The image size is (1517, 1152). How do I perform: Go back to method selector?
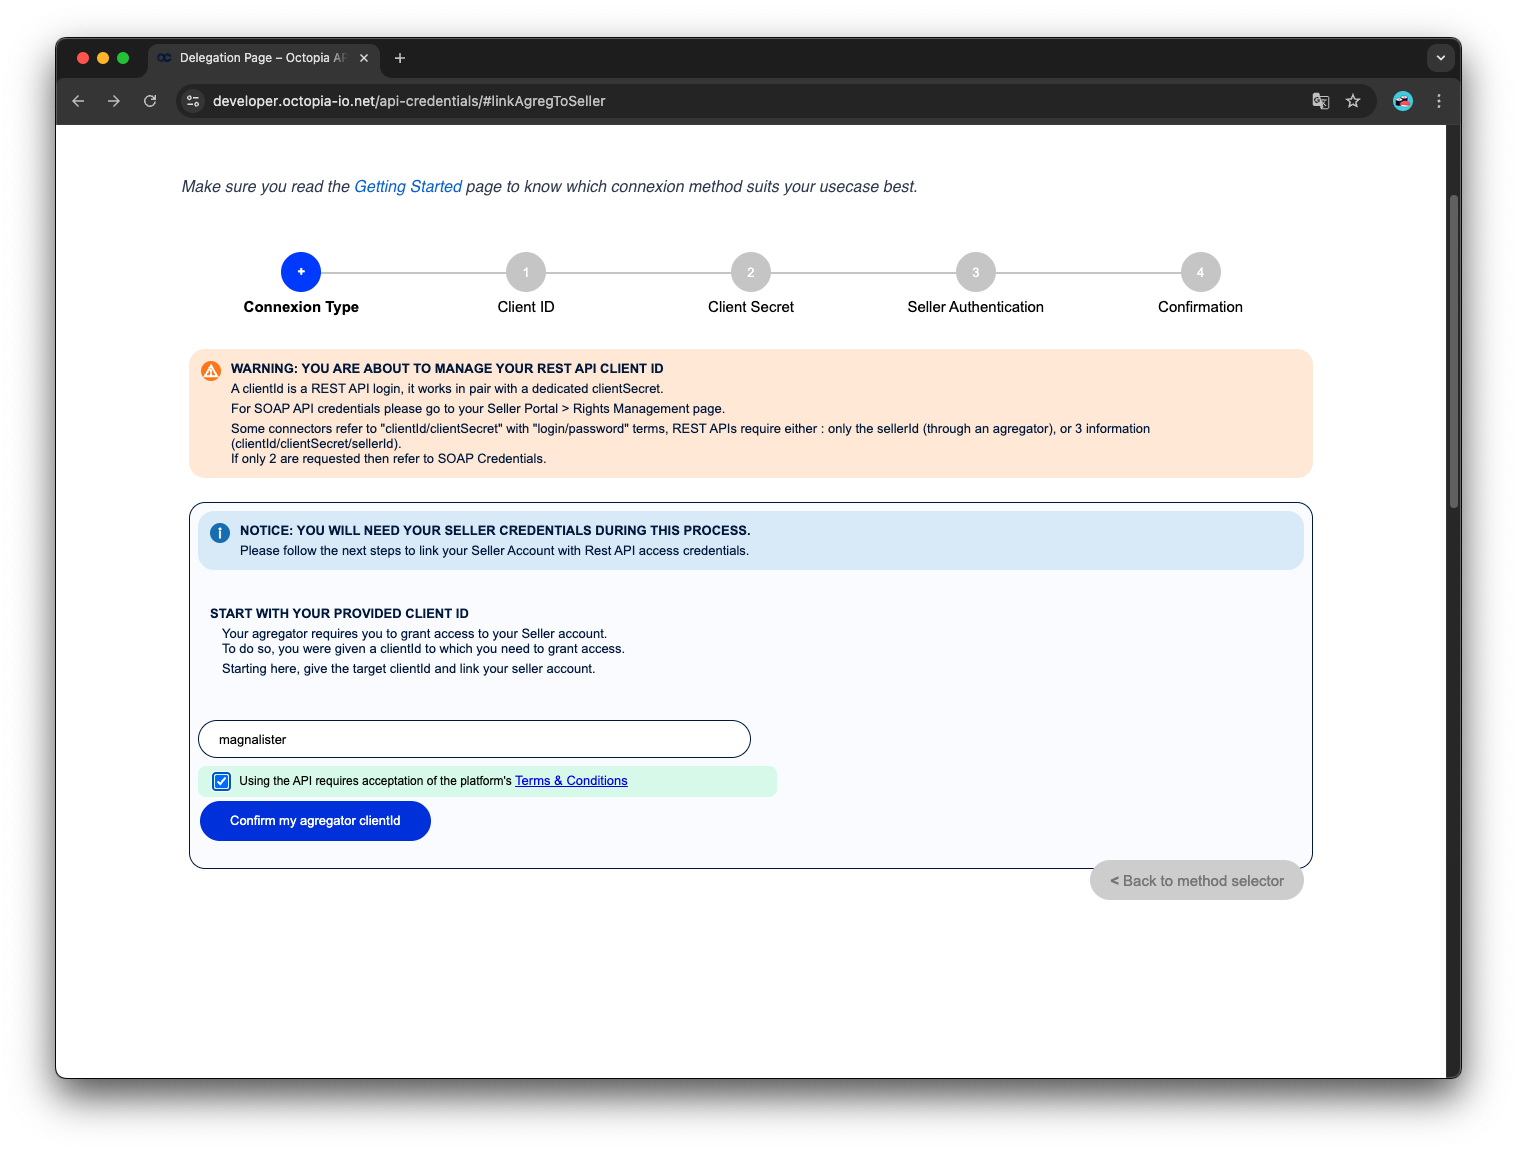tap(1196, 880)
